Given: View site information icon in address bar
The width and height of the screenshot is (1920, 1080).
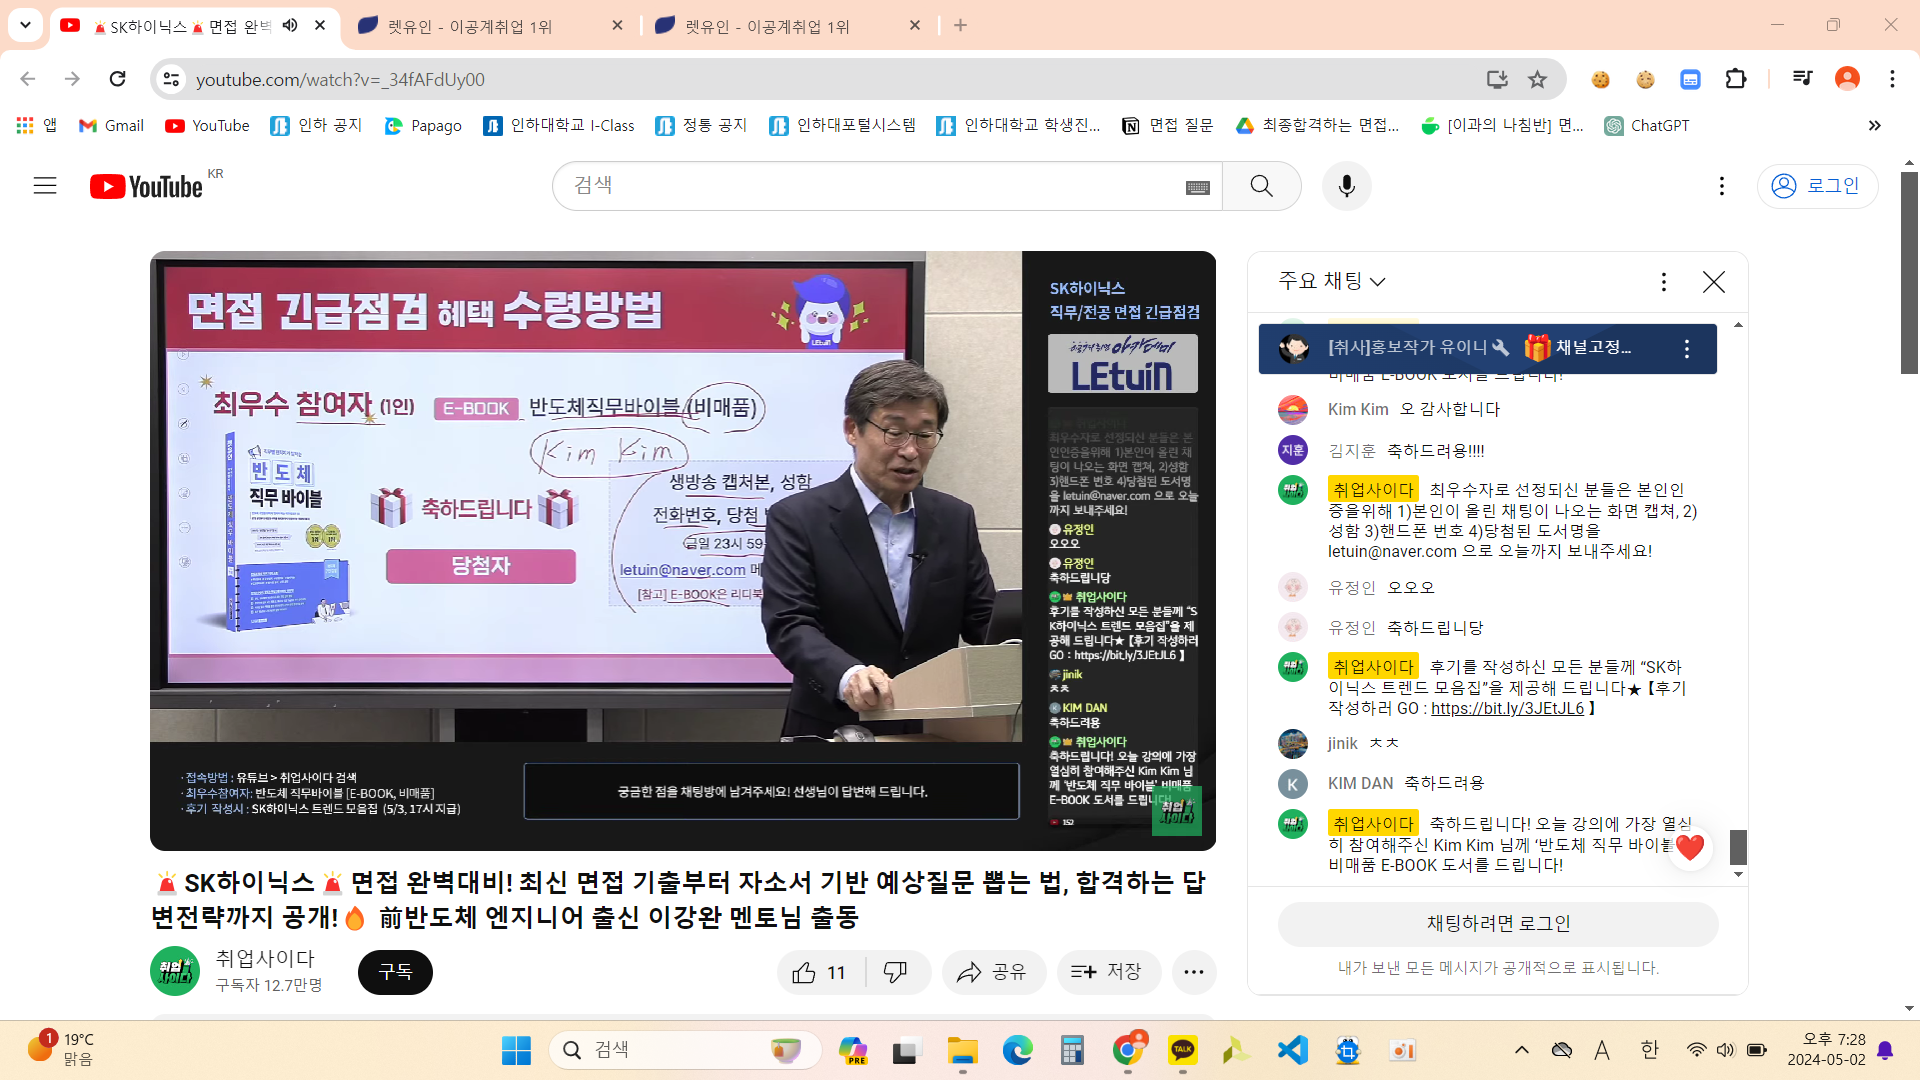Looking at the screenshot, I should point(172,79).
